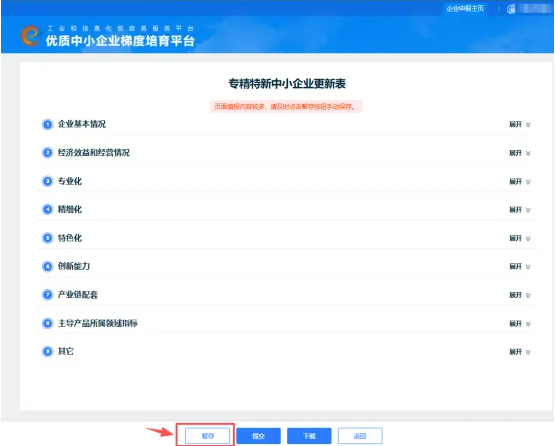The image size is (555, 446).
Task: Click the 返回 back button
Action: coord(360,436)
